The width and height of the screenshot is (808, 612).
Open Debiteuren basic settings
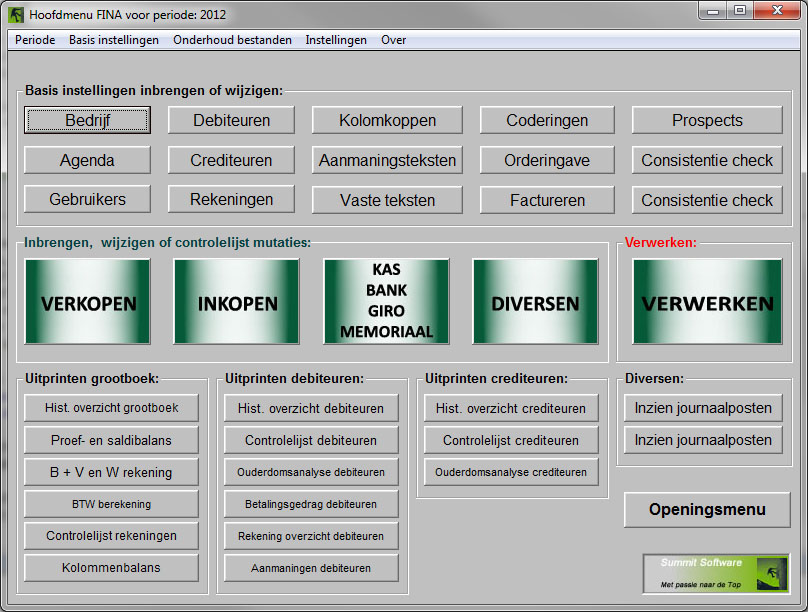coord(232,120)
